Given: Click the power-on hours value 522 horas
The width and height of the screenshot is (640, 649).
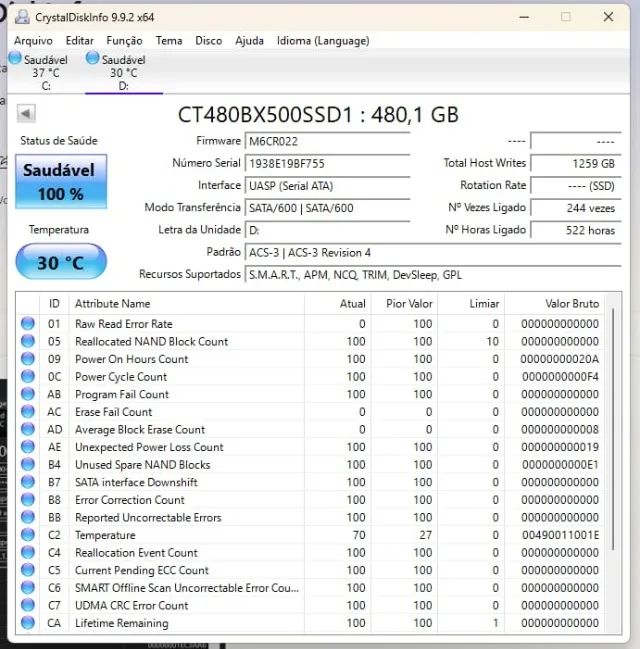Looking at the screenshot, I should [576, 231].
